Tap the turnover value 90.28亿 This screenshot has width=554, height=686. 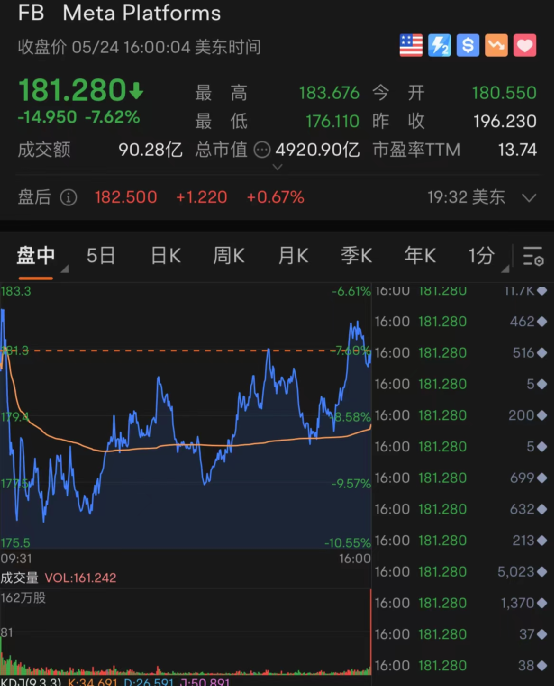tap(150, 150)
